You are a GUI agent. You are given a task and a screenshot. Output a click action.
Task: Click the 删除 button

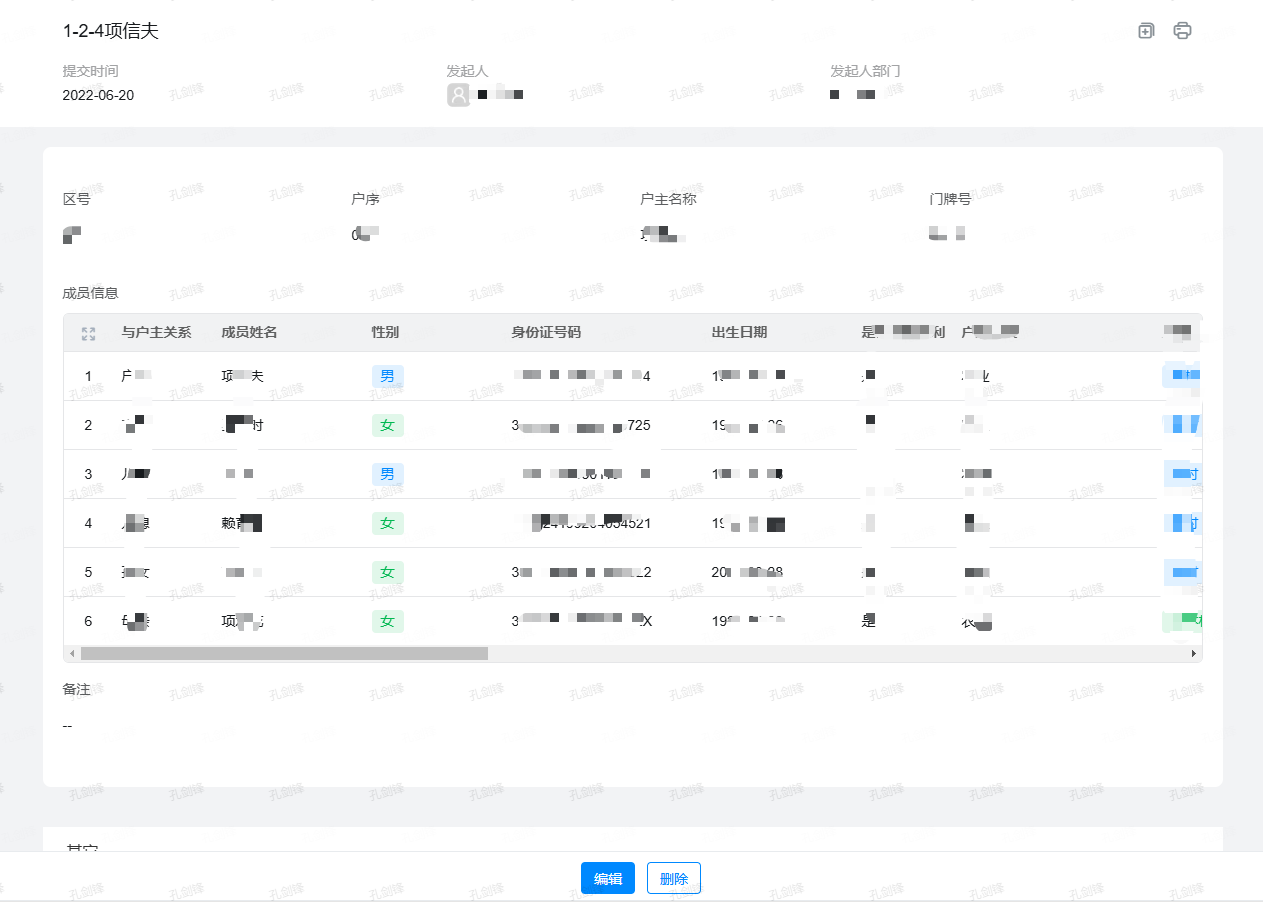(674, 878)
